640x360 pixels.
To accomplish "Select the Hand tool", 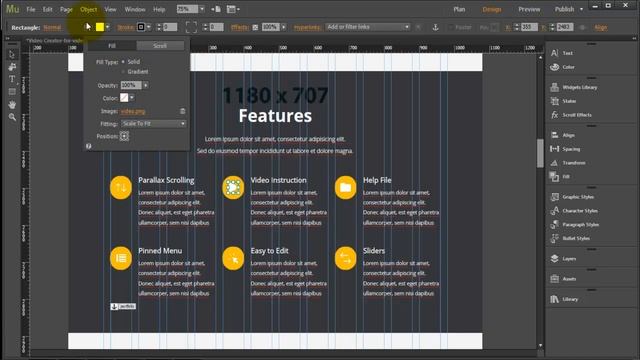I will click(x=12, y=105).
